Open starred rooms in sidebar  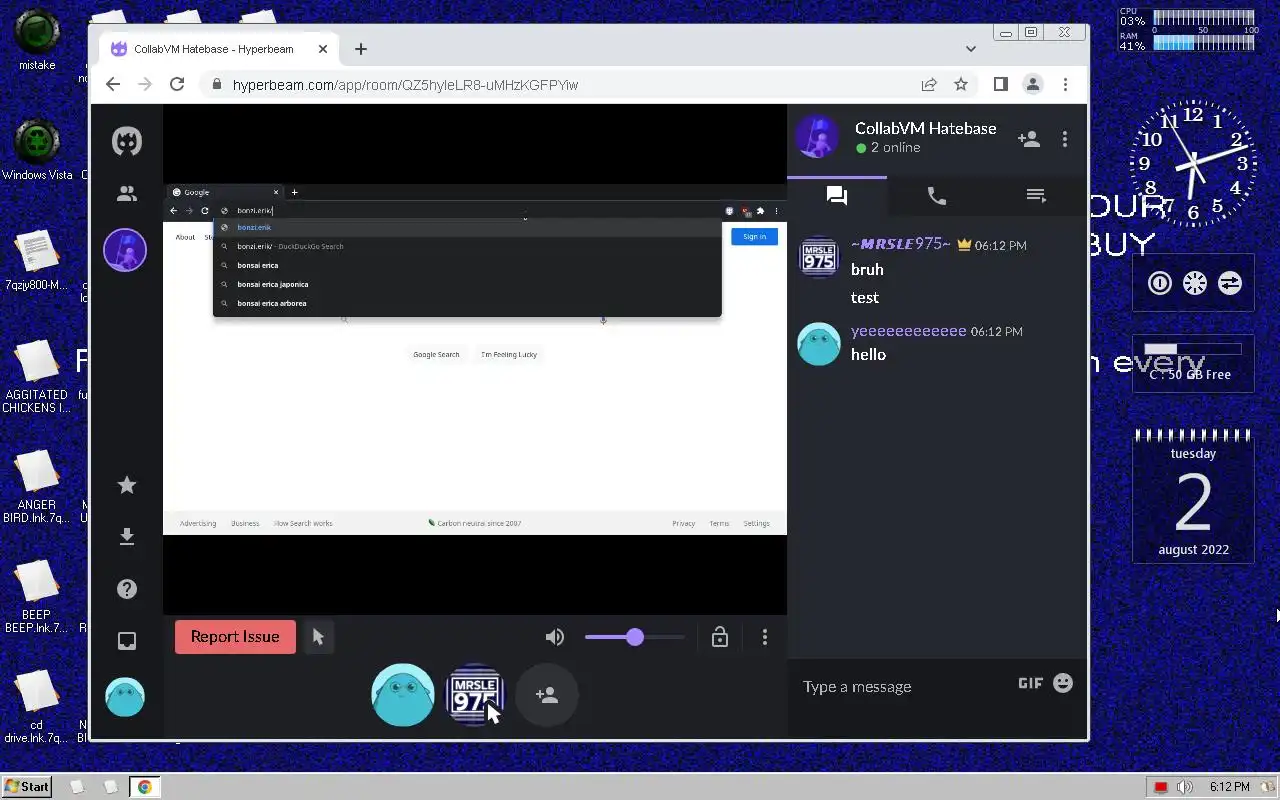126,485
